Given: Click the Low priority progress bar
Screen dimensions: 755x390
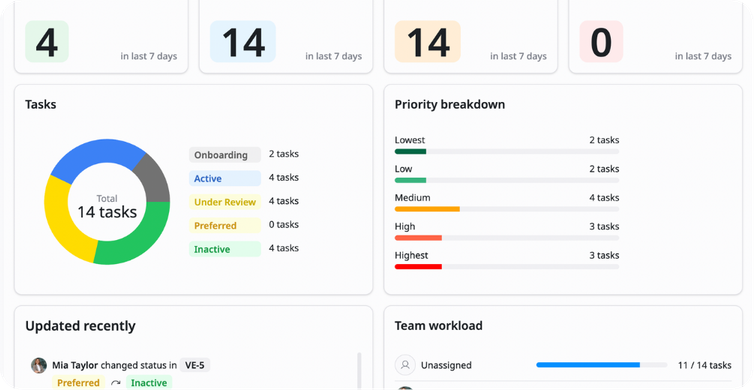Looking at the screenshot, I should click(507, 181).
